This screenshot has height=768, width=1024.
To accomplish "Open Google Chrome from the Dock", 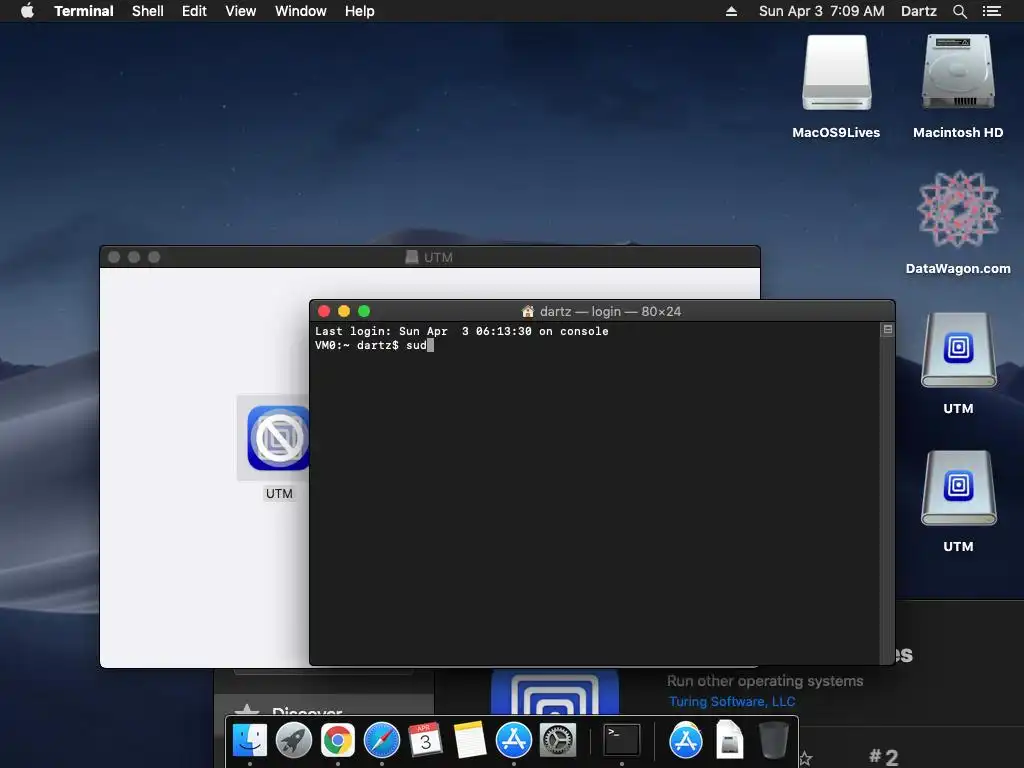I will [x=338, y=740].
